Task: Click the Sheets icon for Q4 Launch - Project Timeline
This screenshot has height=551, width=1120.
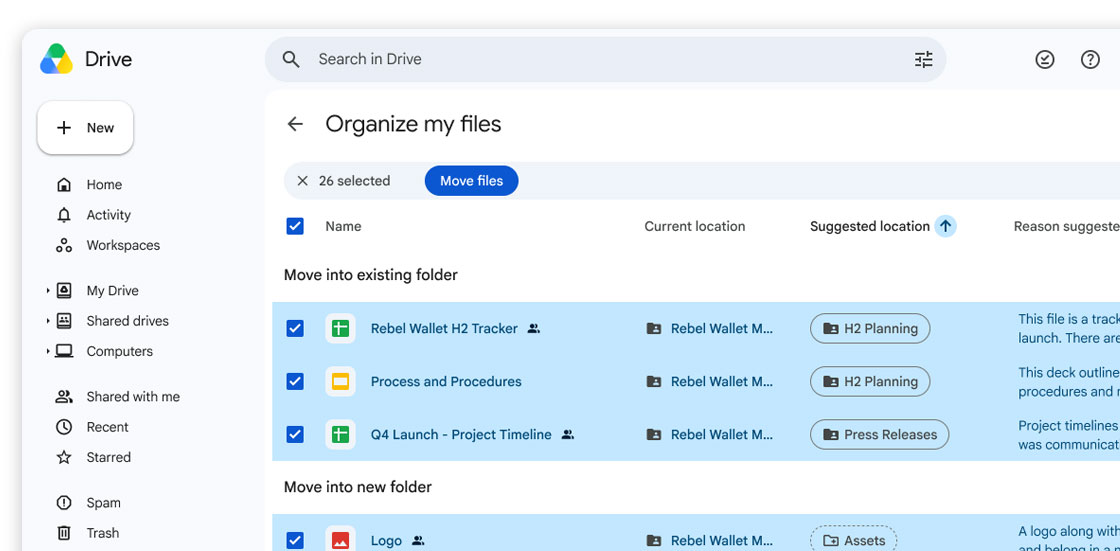Action: click(341, 435)
